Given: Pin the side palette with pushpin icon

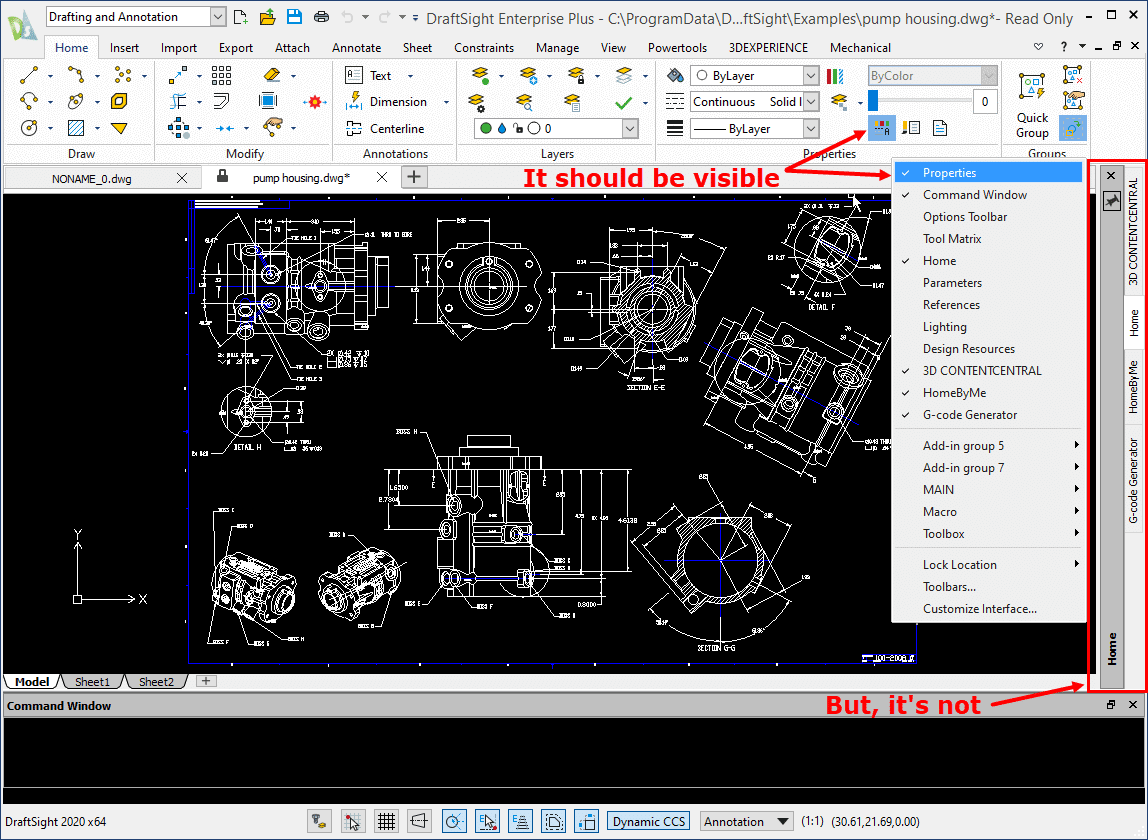Looking at the screenshot, I should coord(1112,201).
